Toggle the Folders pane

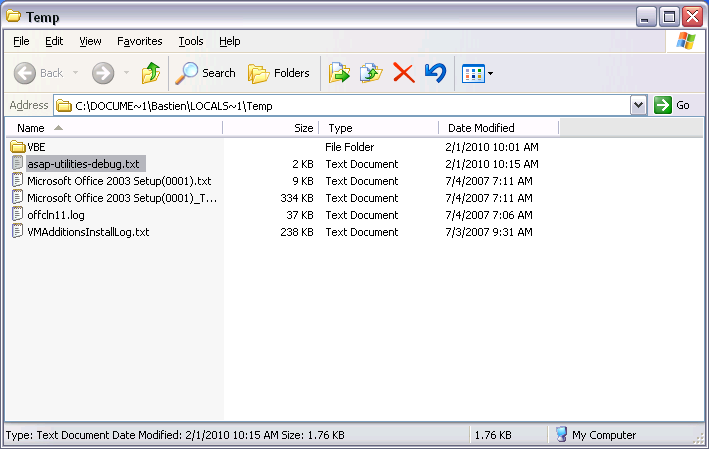[x=279, y=73]
